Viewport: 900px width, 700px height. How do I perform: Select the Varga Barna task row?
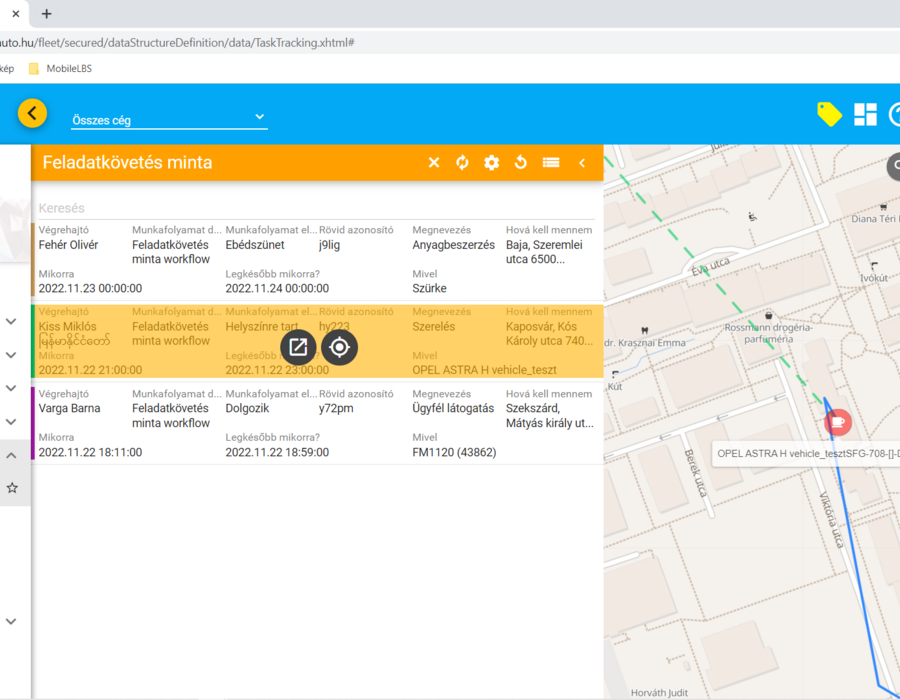(x=317, y=423)
